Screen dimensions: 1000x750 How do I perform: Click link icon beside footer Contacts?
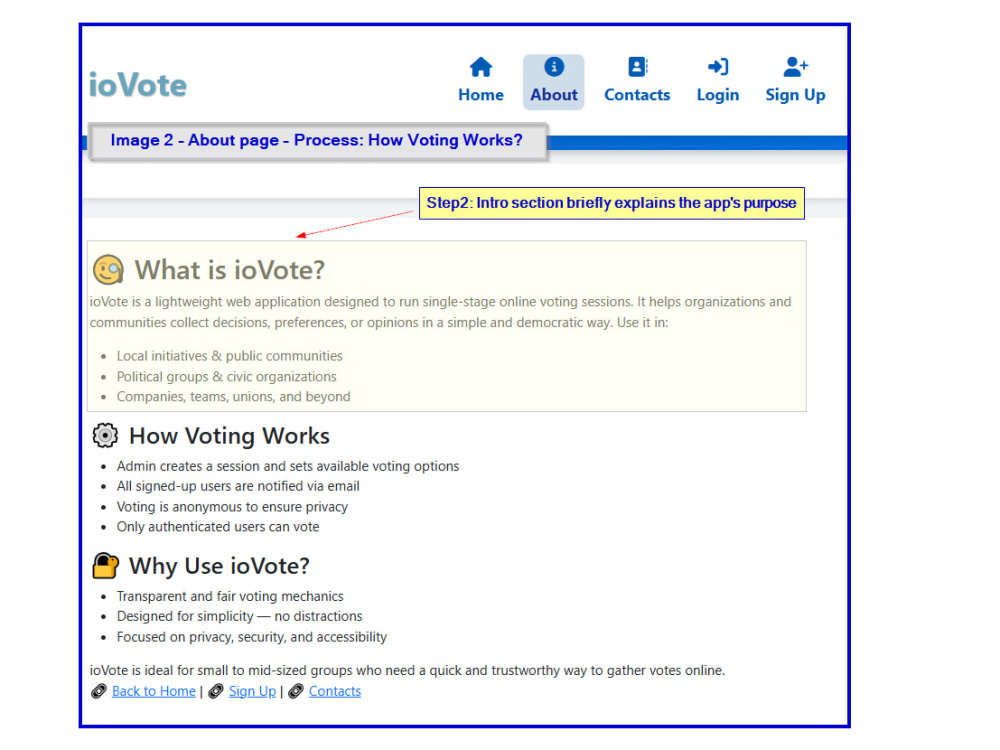pyautogui.click(x=296, y=691)
